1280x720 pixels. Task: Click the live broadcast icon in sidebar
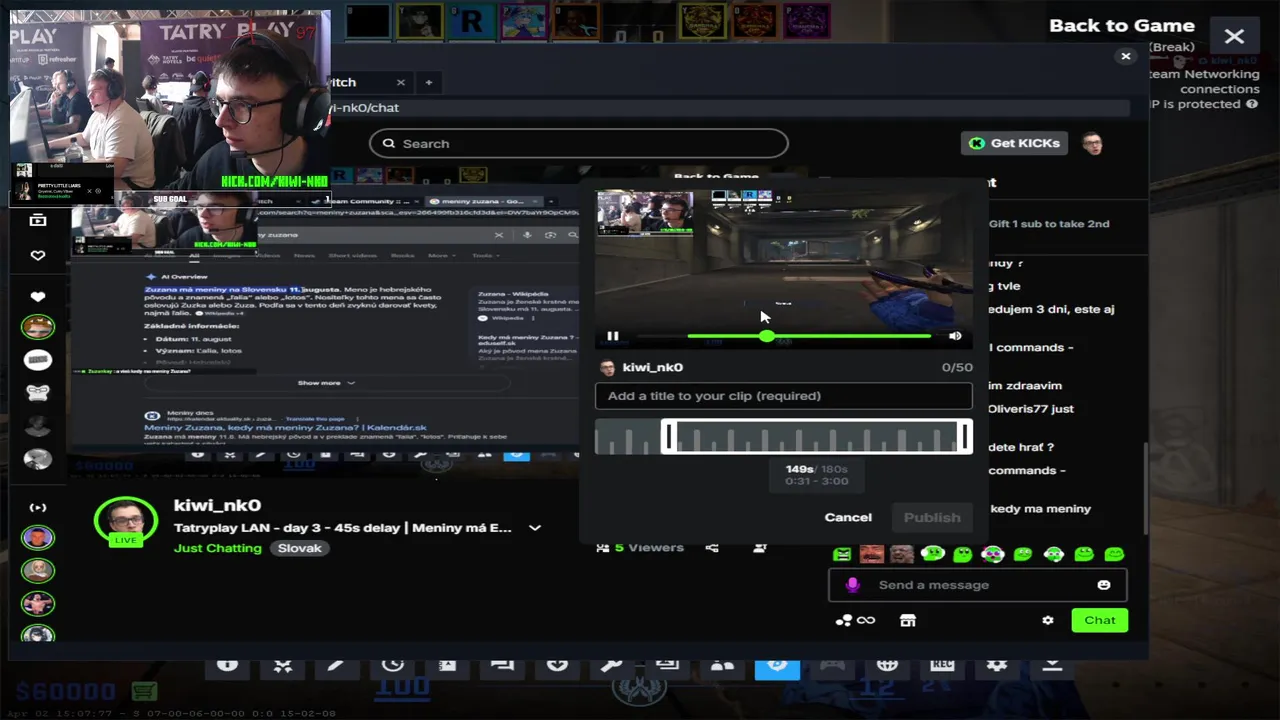38,507
